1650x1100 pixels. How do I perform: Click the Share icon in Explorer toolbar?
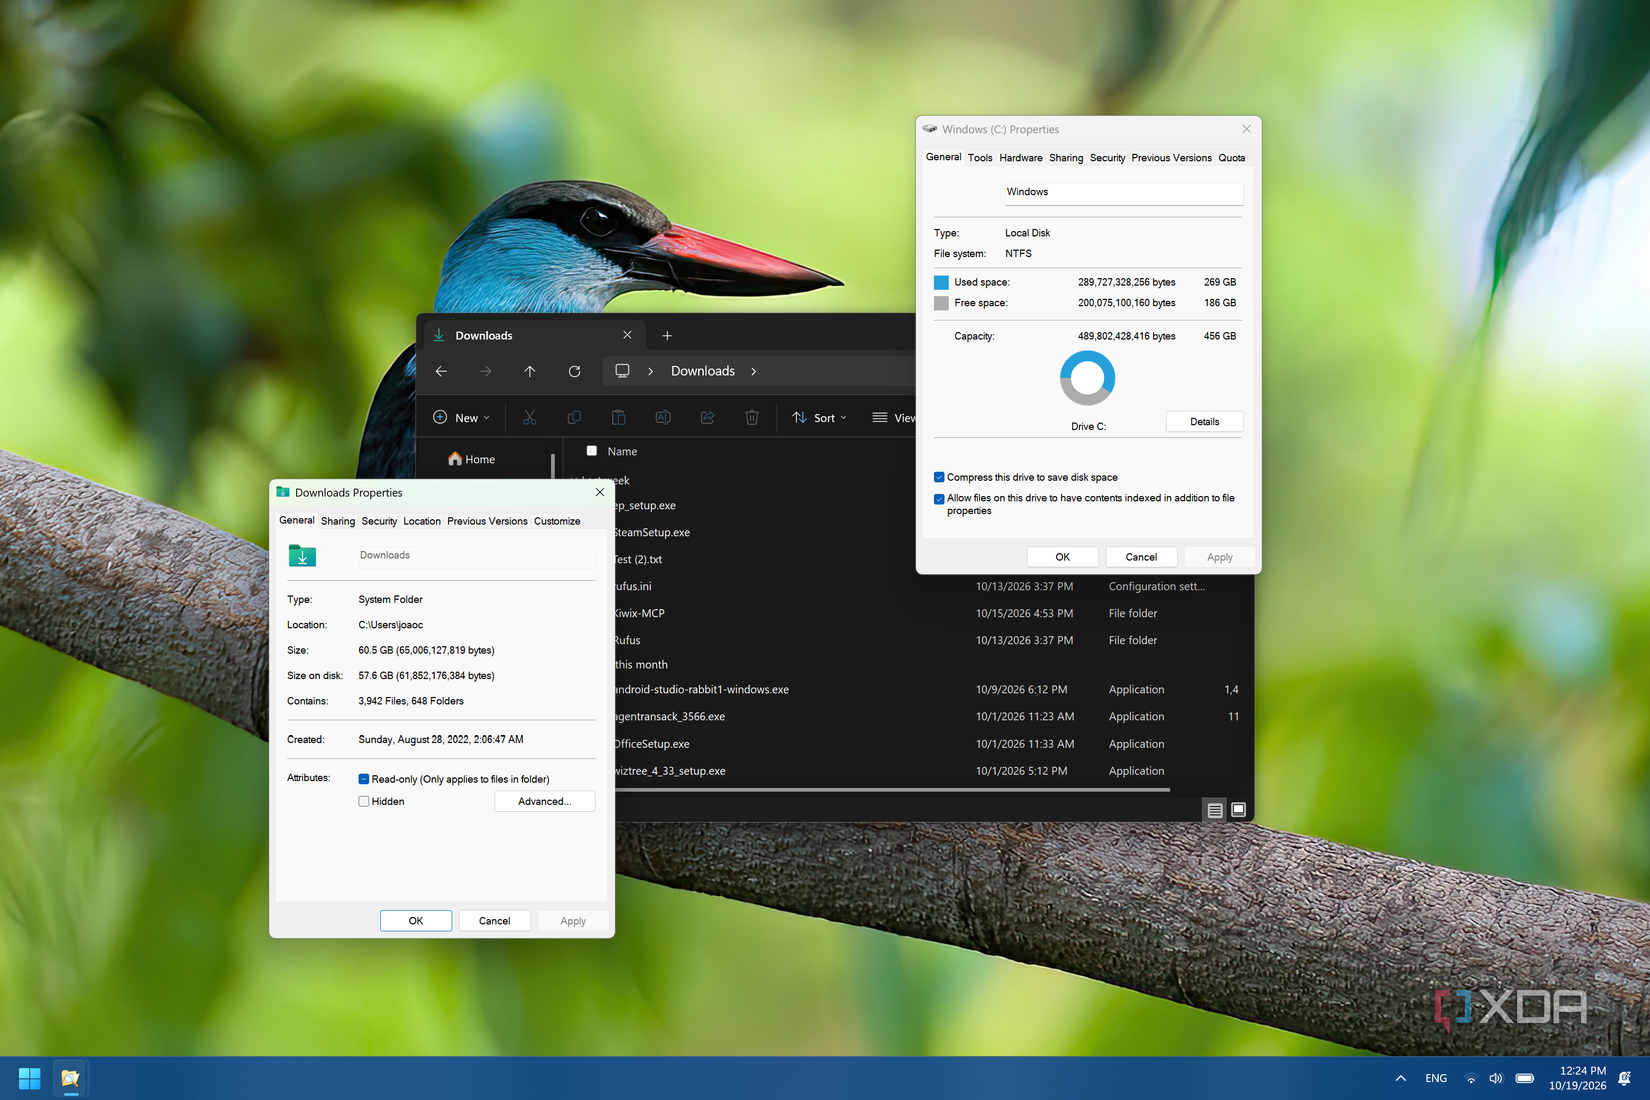707,417
